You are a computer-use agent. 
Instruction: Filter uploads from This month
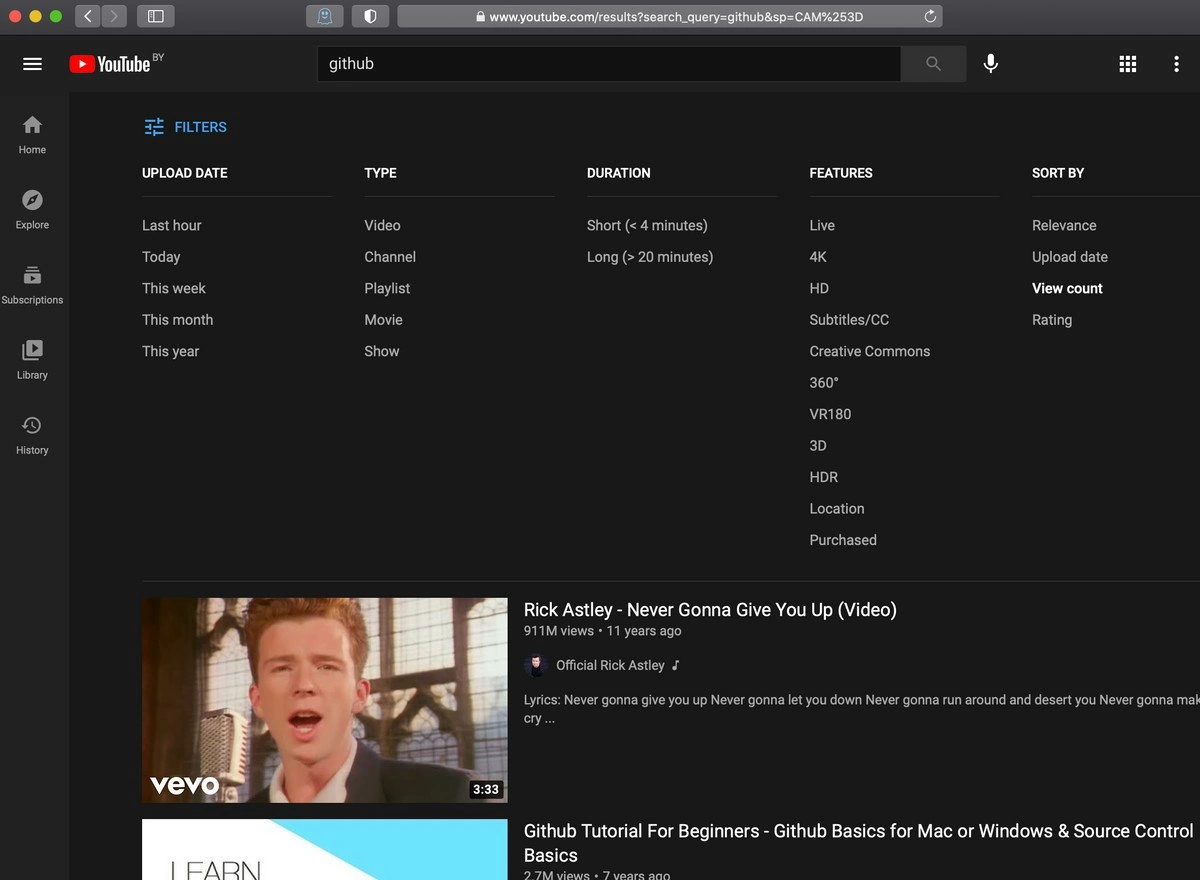pos(178,320)
